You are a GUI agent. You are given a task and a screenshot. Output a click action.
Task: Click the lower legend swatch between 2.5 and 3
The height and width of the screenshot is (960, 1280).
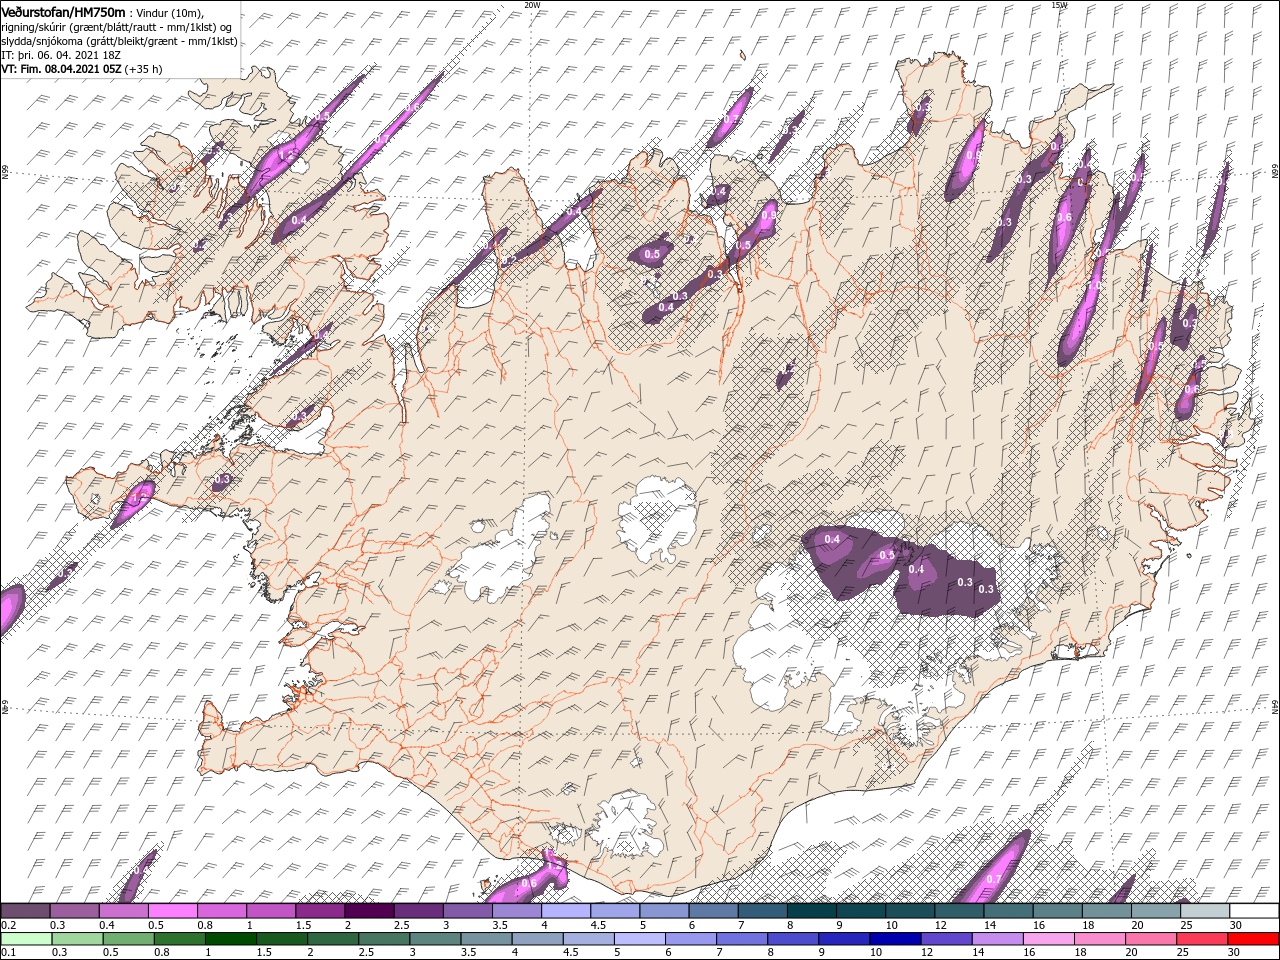[383, 939]
